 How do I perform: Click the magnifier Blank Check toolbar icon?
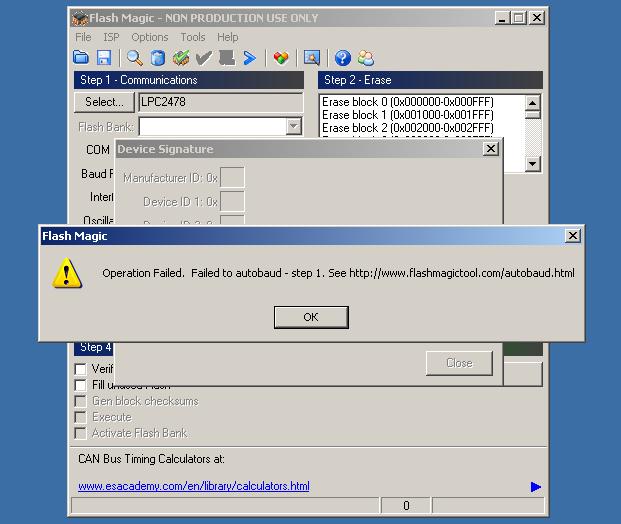coord(135,58)
